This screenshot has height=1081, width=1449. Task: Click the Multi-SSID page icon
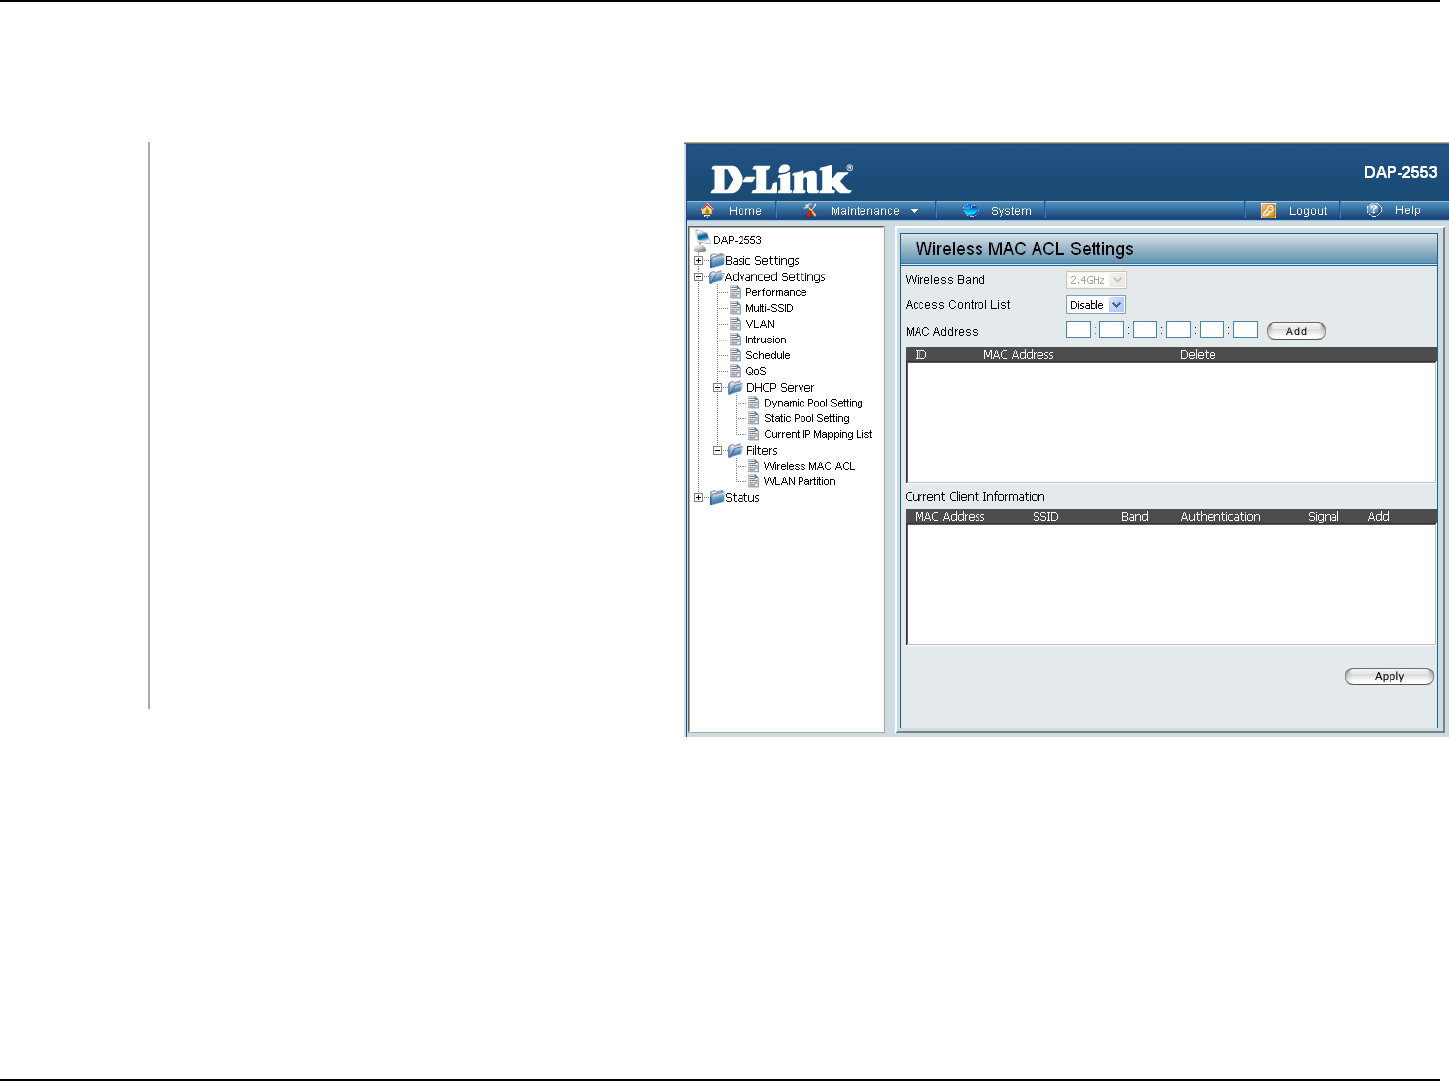[736, 308]
